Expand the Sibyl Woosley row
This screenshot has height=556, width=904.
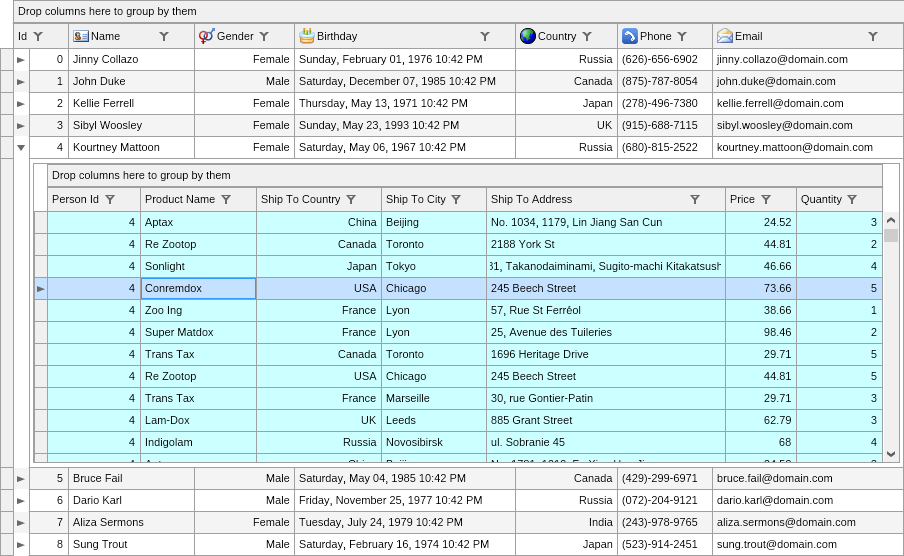tap(21, 126)
